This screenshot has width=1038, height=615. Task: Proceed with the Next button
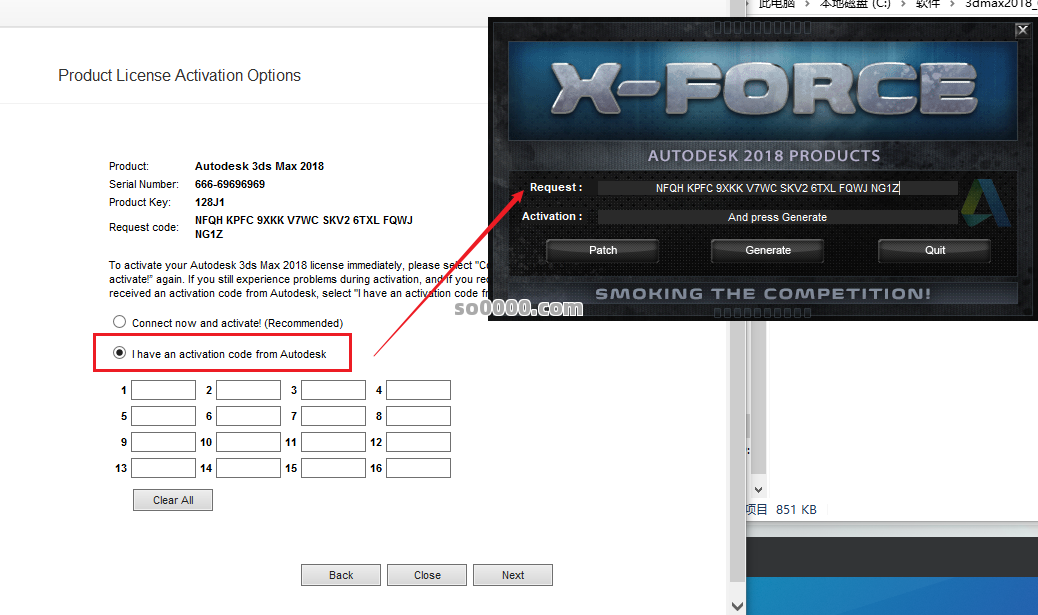click(x=512, y=575)
